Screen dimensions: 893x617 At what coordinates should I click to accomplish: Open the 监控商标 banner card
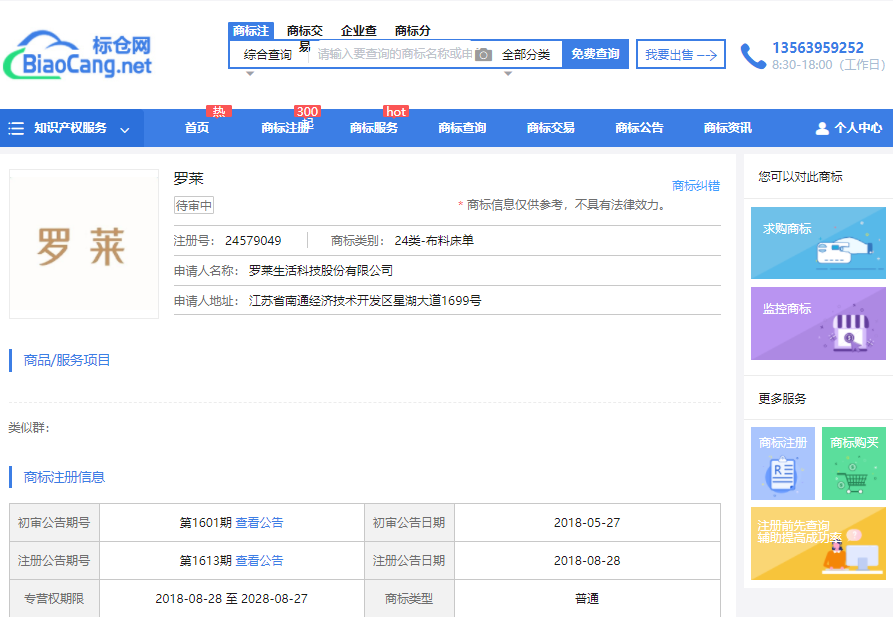tap(818, 323)
